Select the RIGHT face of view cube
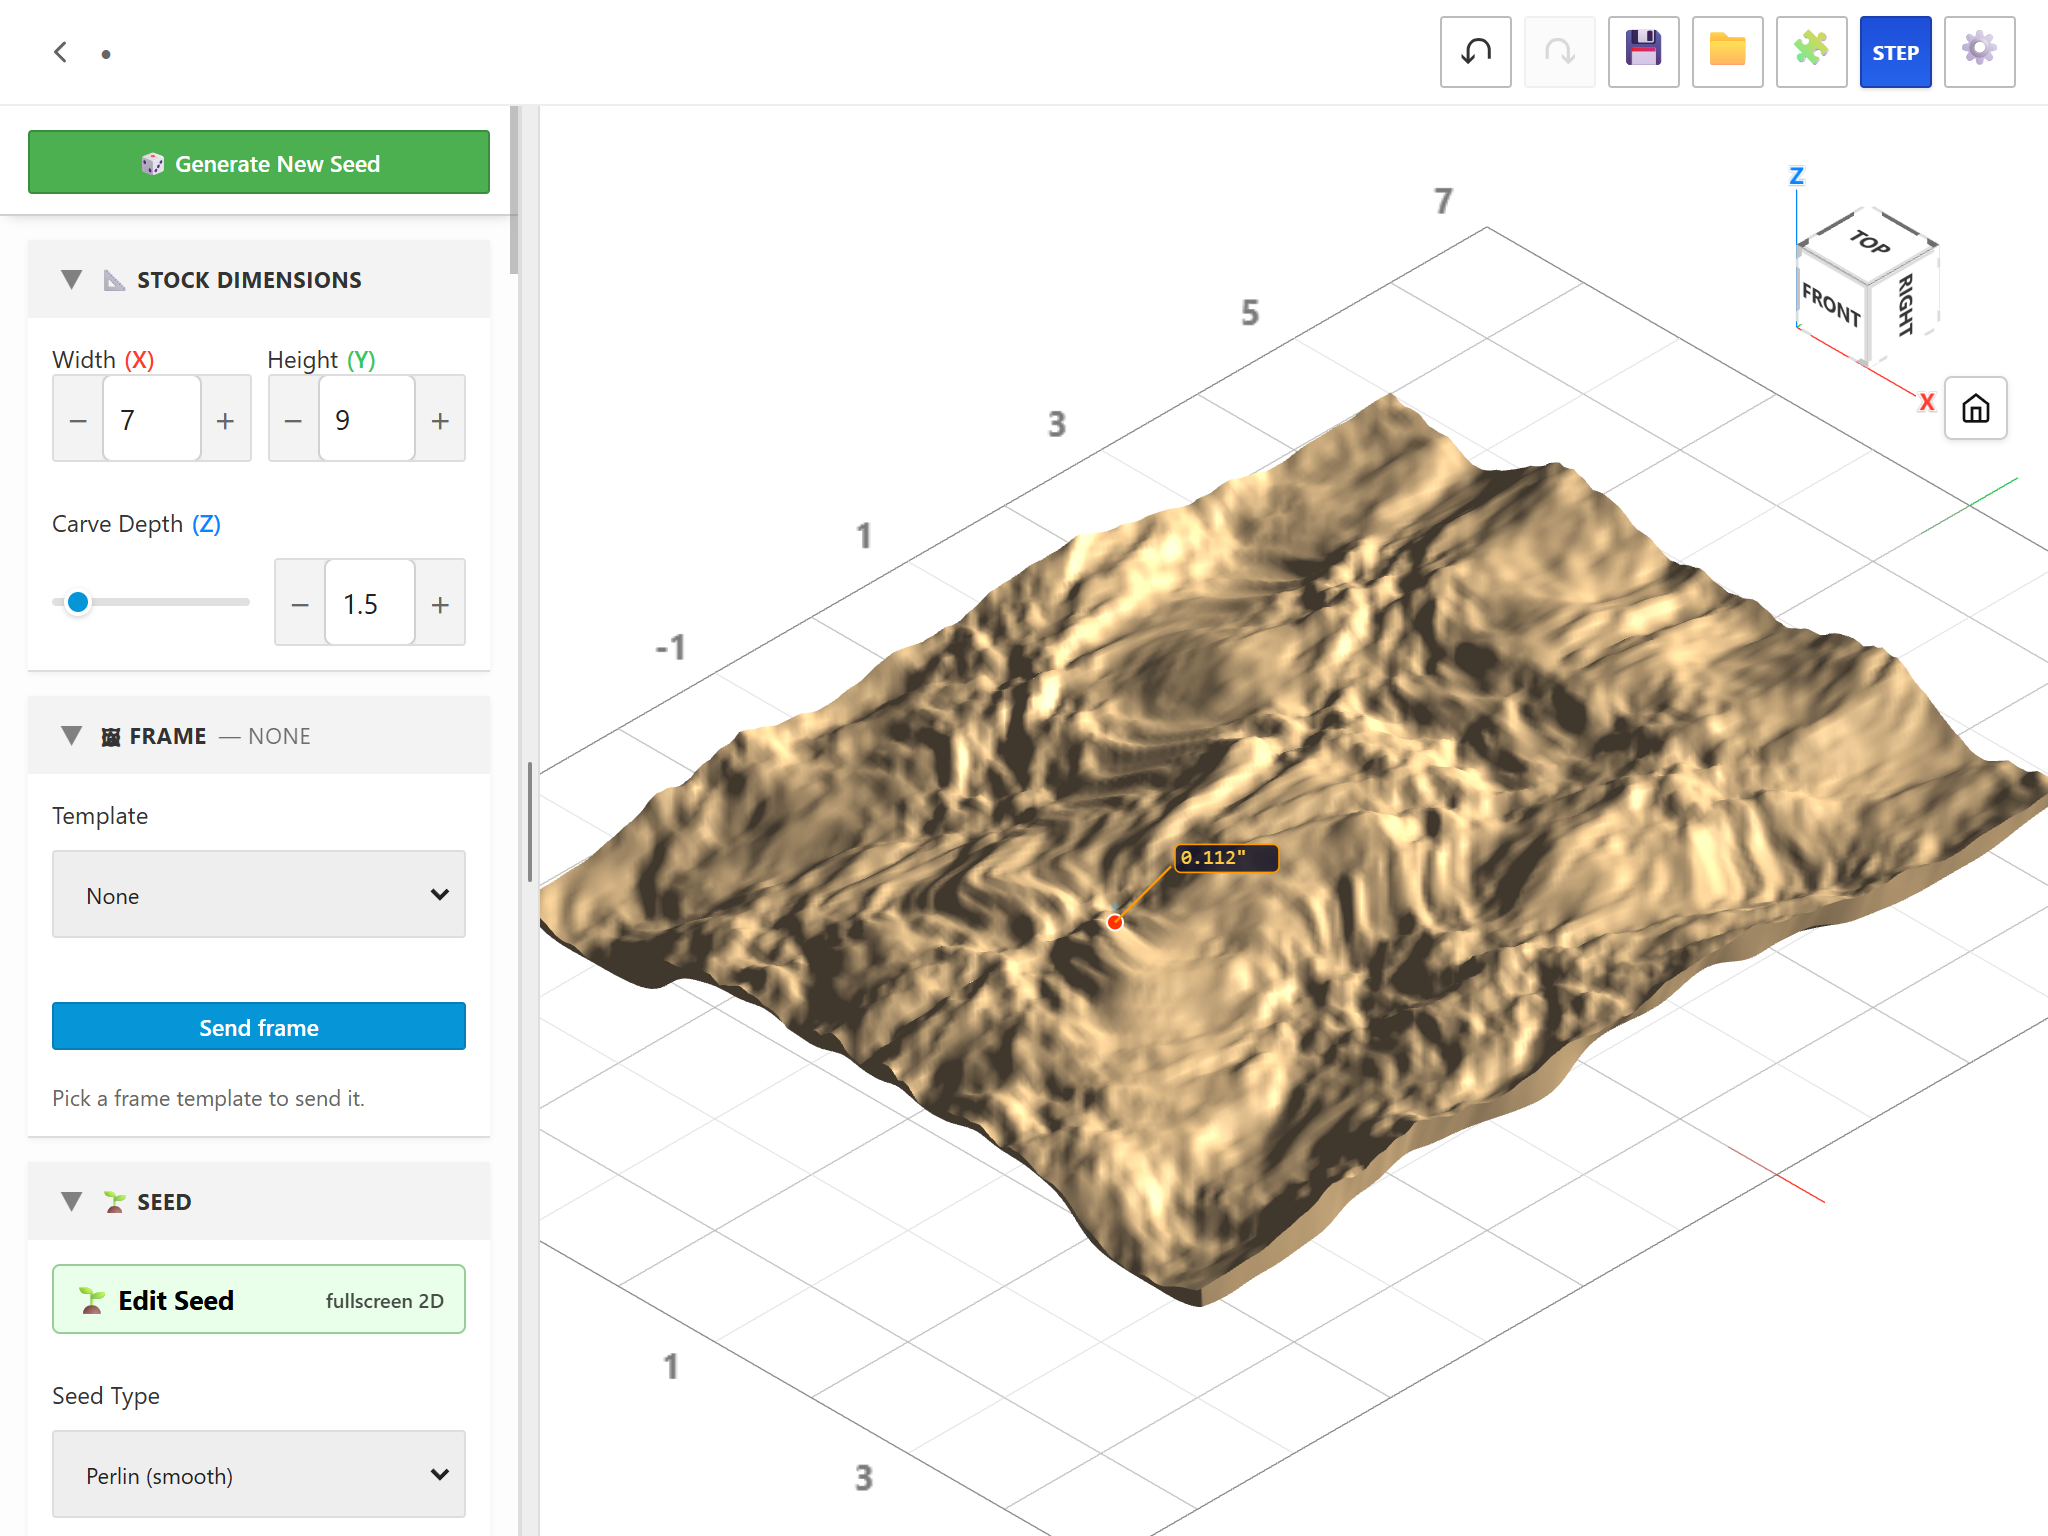This screenshot has height=1536, width=2048. tap(1905, 303)
